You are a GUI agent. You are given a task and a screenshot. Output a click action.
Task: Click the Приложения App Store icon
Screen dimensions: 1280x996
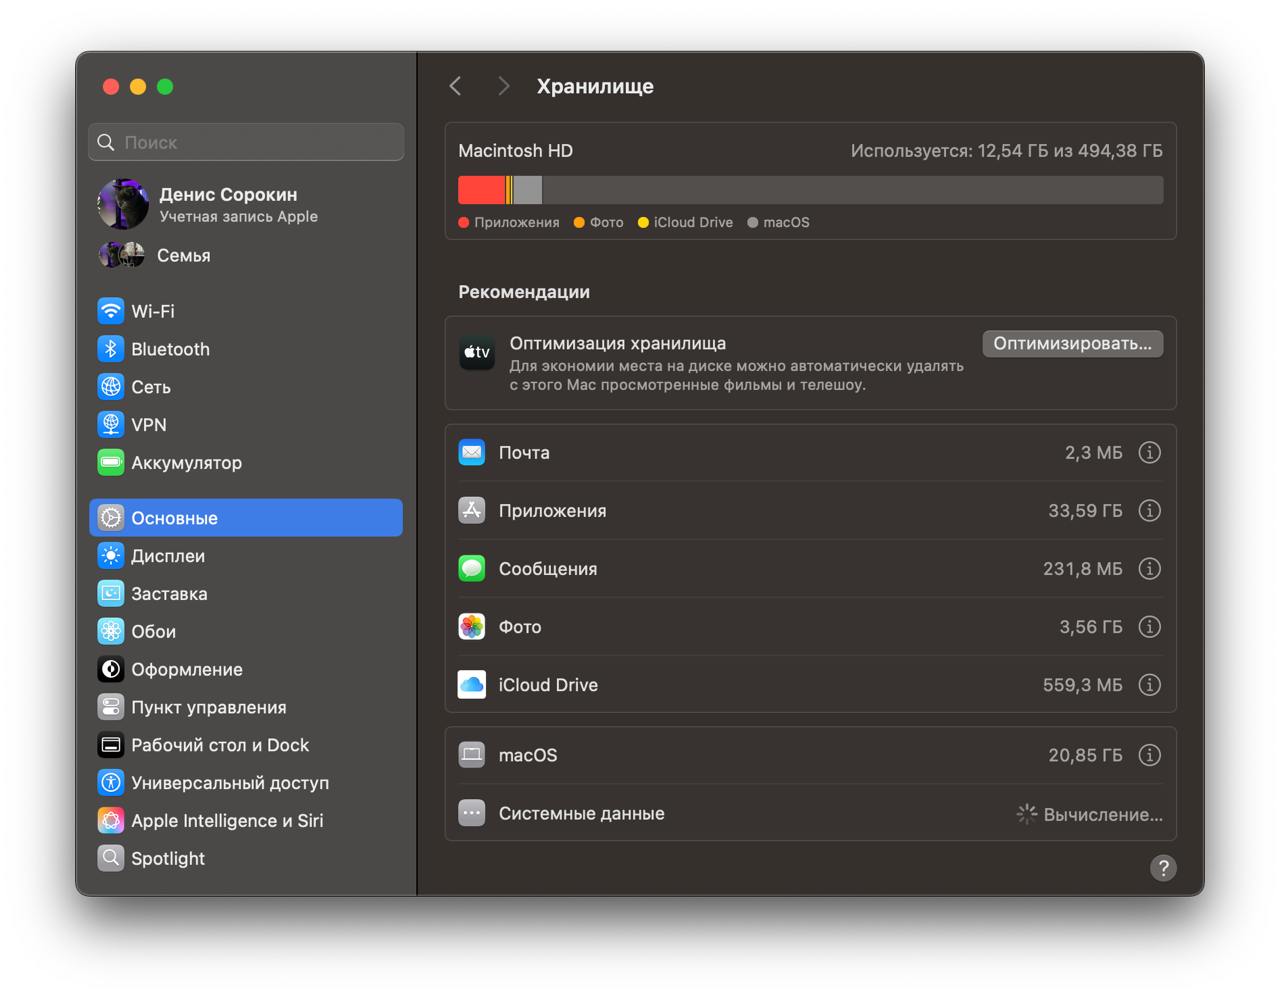click(x=472, y=511)
